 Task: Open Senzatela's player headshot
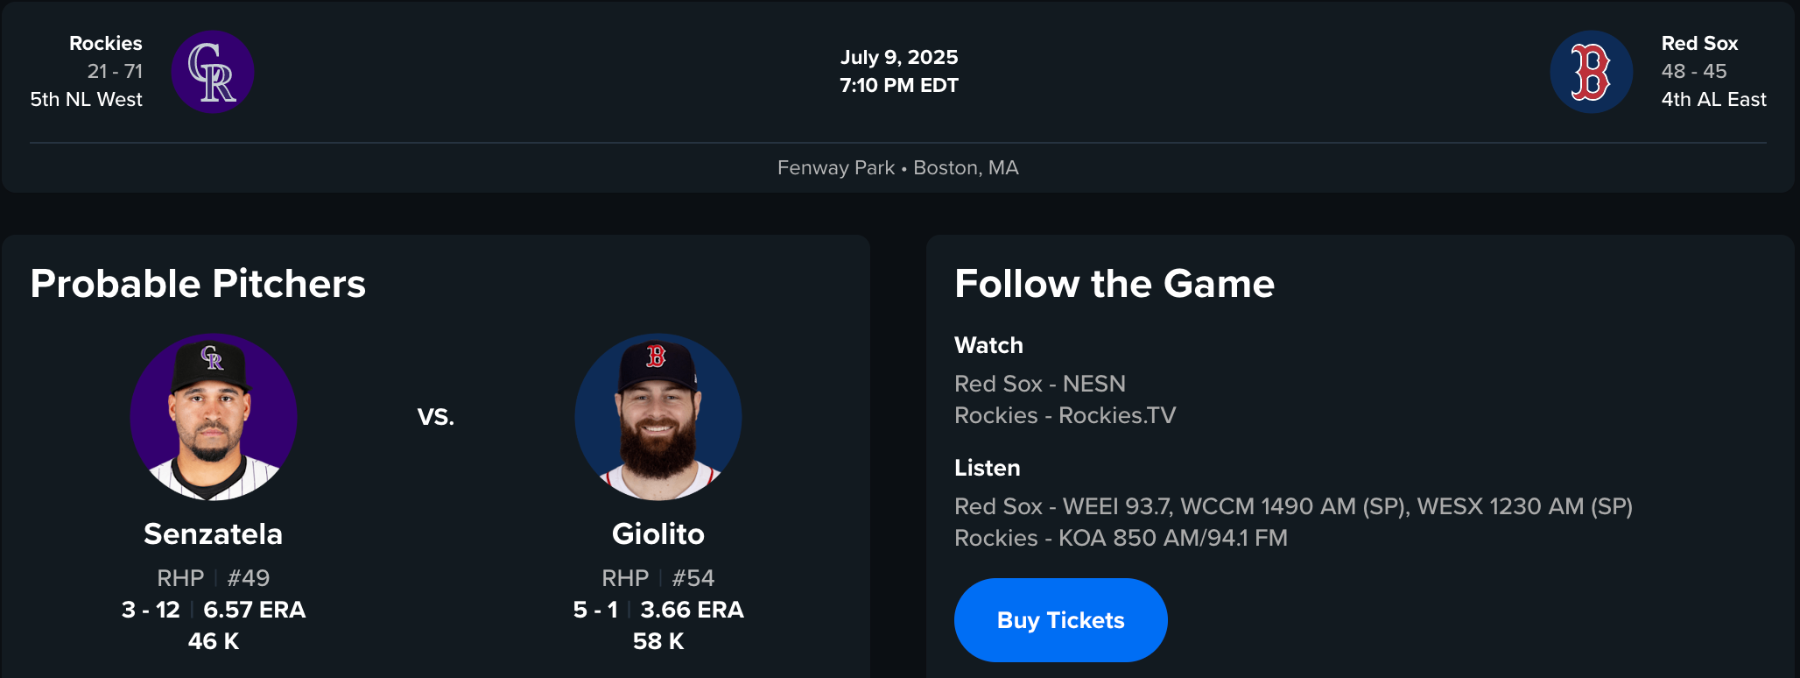(x=213, y=417)
